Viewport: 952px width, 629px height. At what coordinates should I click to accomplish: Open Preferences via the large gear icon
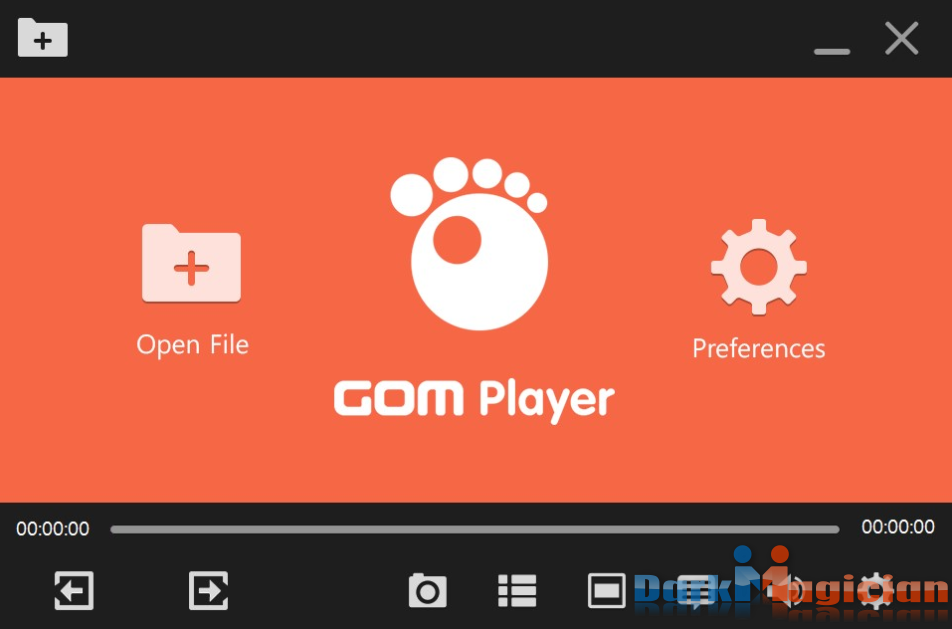(x=759, y=267)
